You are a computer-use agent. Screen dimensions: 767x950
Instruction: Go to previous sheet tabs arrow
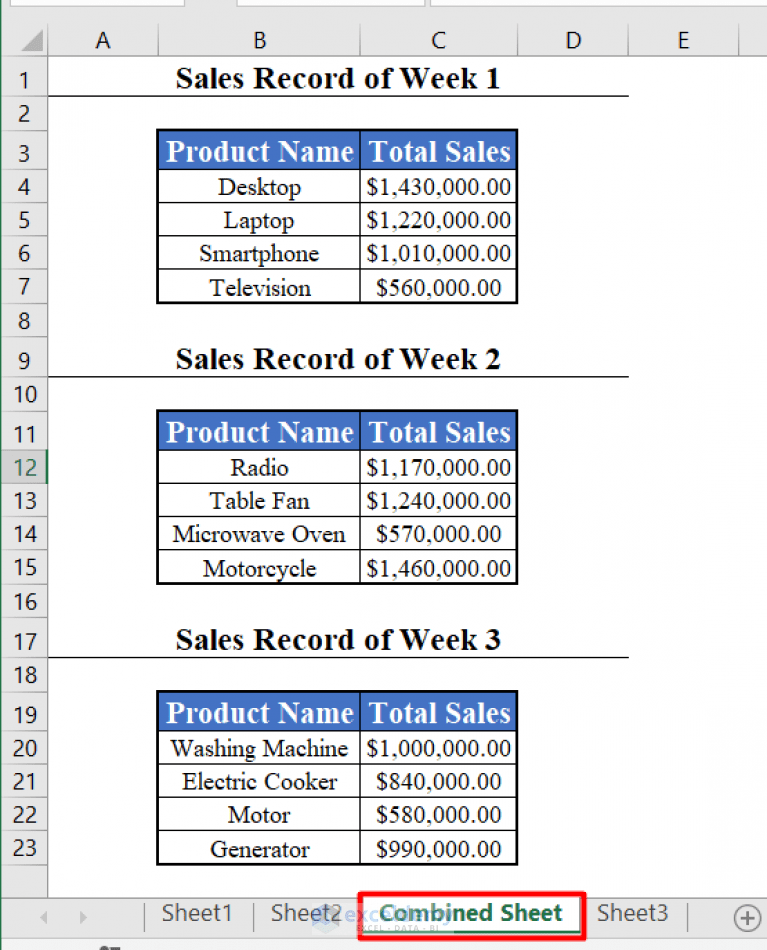(x=44, y=917)
